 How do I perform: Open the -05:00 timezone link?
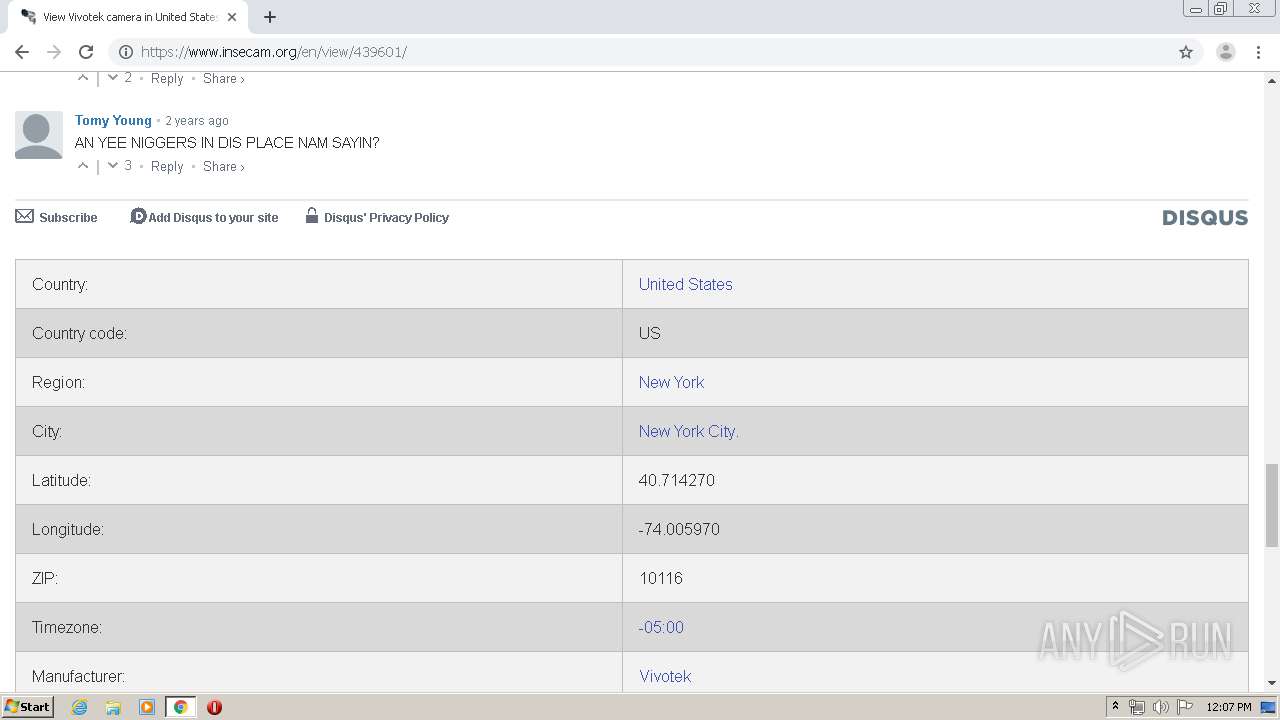point(661,627)
